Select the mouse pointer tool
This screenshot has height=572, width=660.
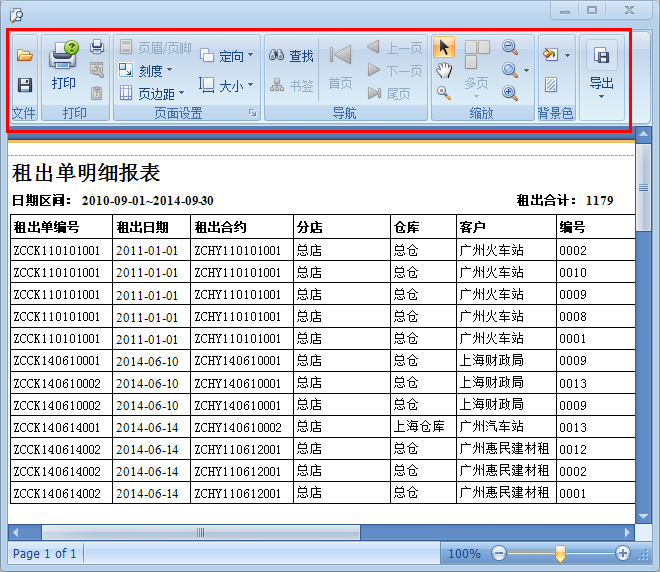[444, 47]
